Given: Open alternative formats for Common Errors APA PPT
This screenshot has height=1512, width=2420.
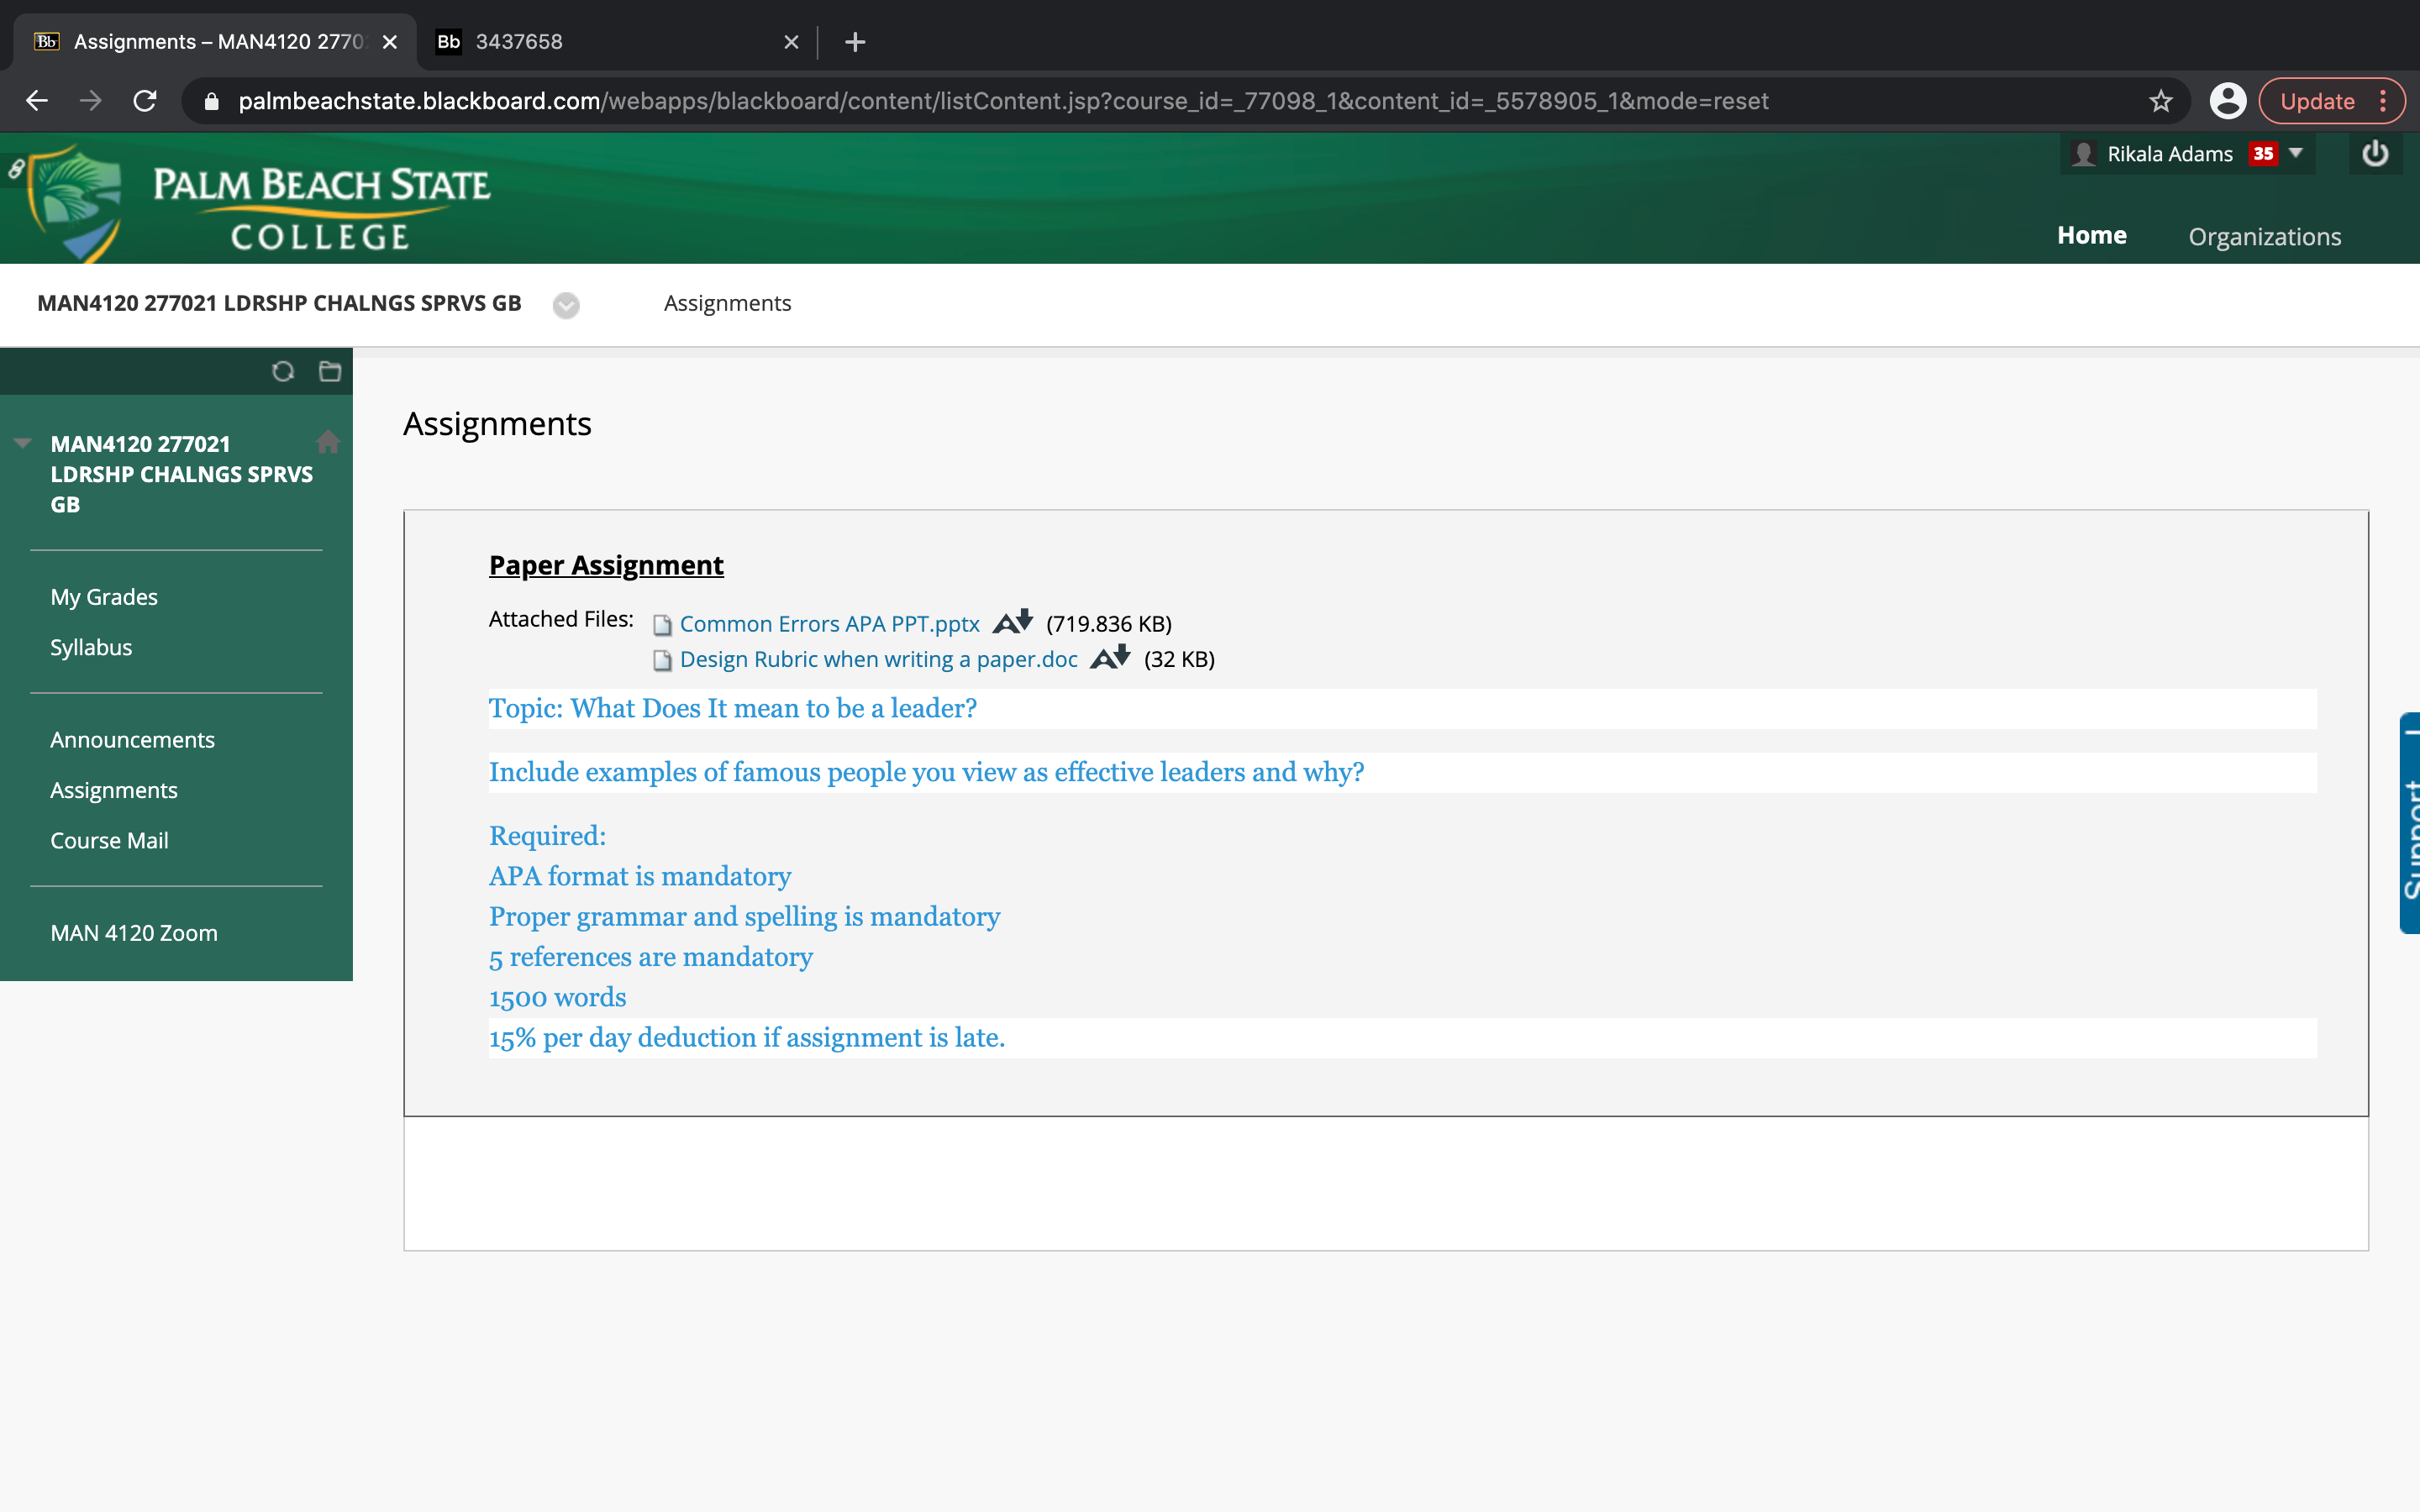Looking at the screenshot, I should click(1012, 622).
